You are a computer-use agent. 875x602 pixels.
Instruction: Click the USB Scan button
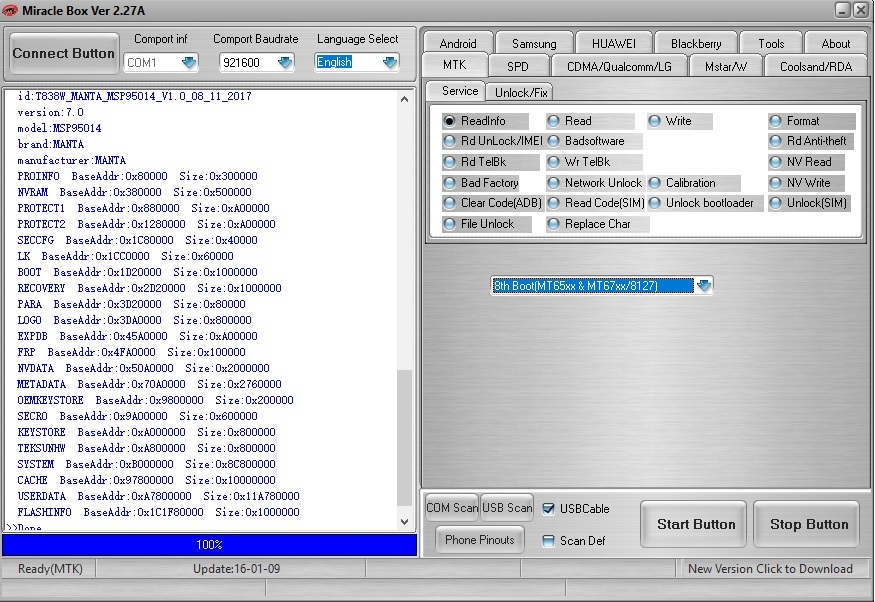tap(507, 508)
